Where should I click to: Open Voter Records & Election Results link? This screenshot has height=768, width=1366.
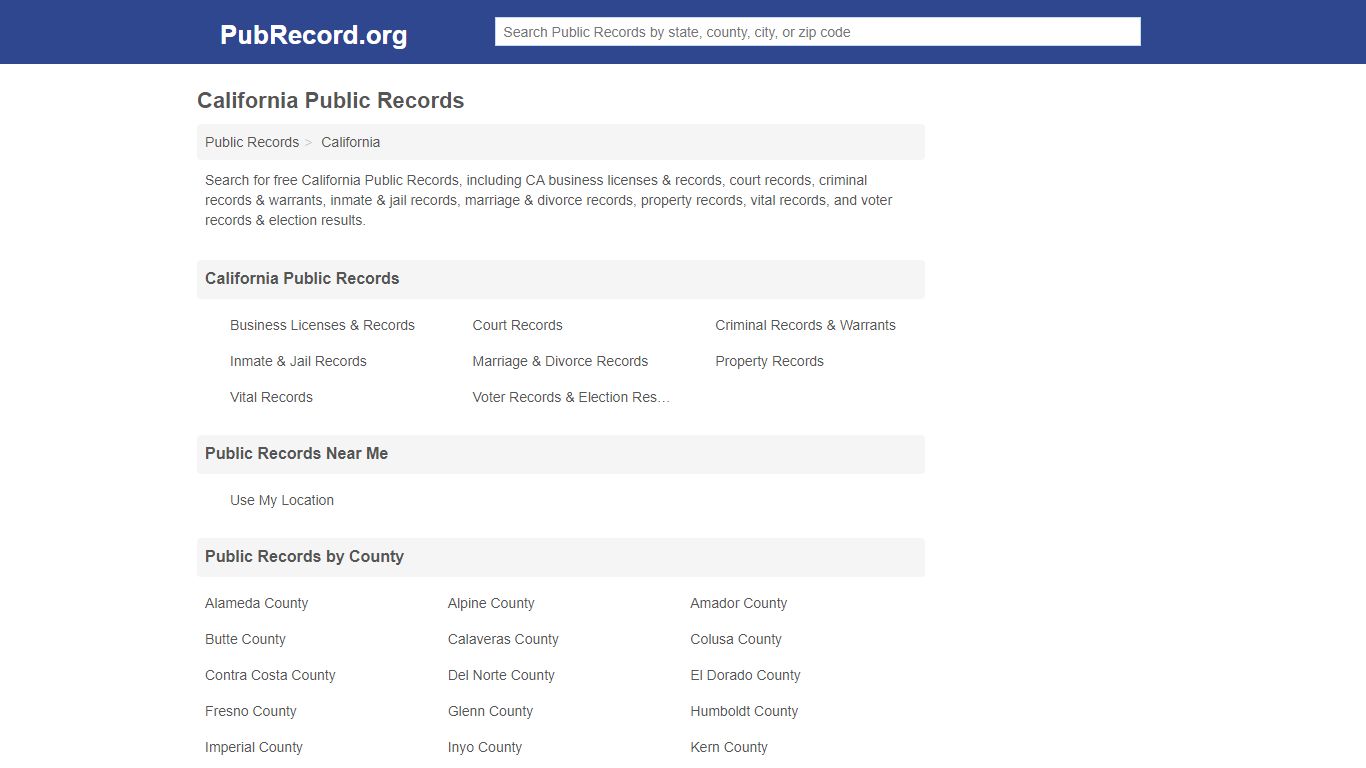[x=571, y=397]
